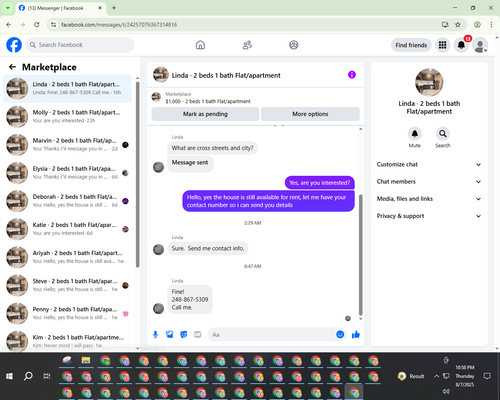Reload the browser page
The height and width of the screenshot is (400, 500).
pyautogui.click(x=37, y=25)
